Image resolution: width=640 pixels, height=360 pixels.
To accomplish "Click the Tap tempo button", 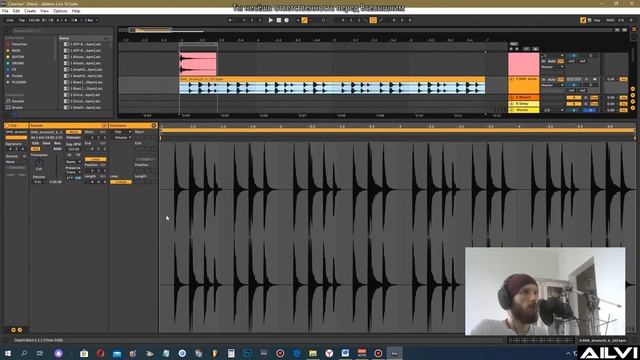I will (x=22, y=20).
